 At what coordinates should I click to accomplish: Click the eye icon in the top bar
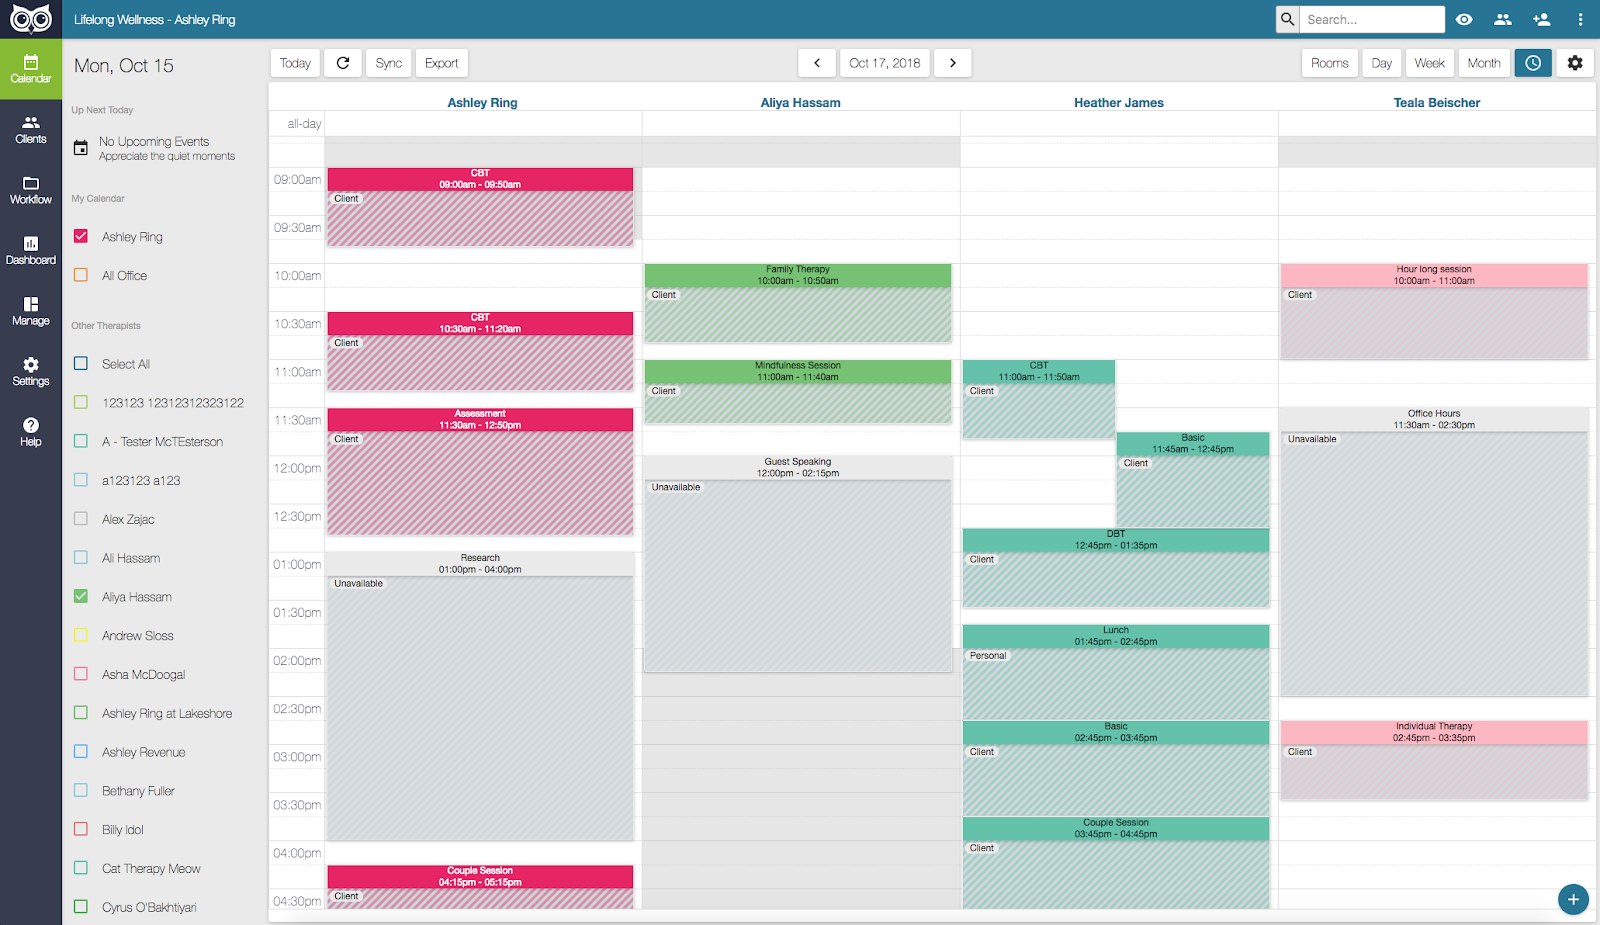(1463, 19)
